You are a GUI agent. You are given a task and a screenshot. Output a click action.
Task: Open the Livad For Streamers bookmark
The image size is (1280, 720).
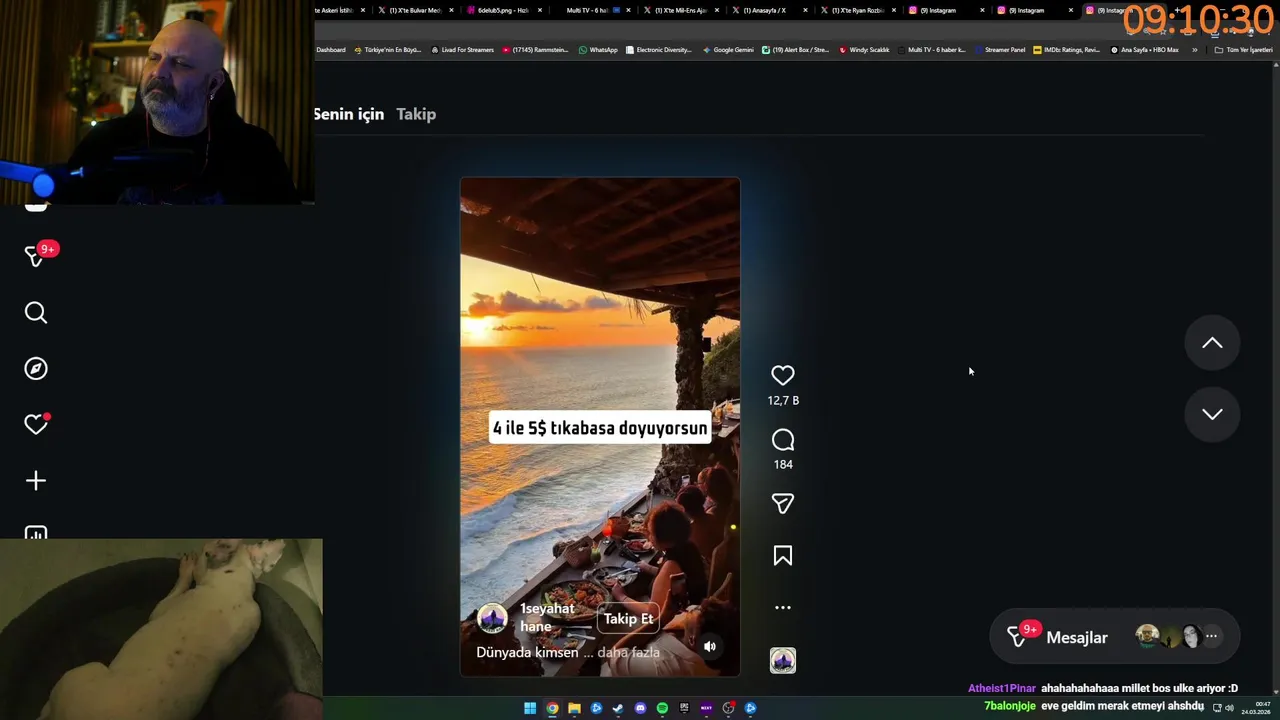tap(462, 50)
